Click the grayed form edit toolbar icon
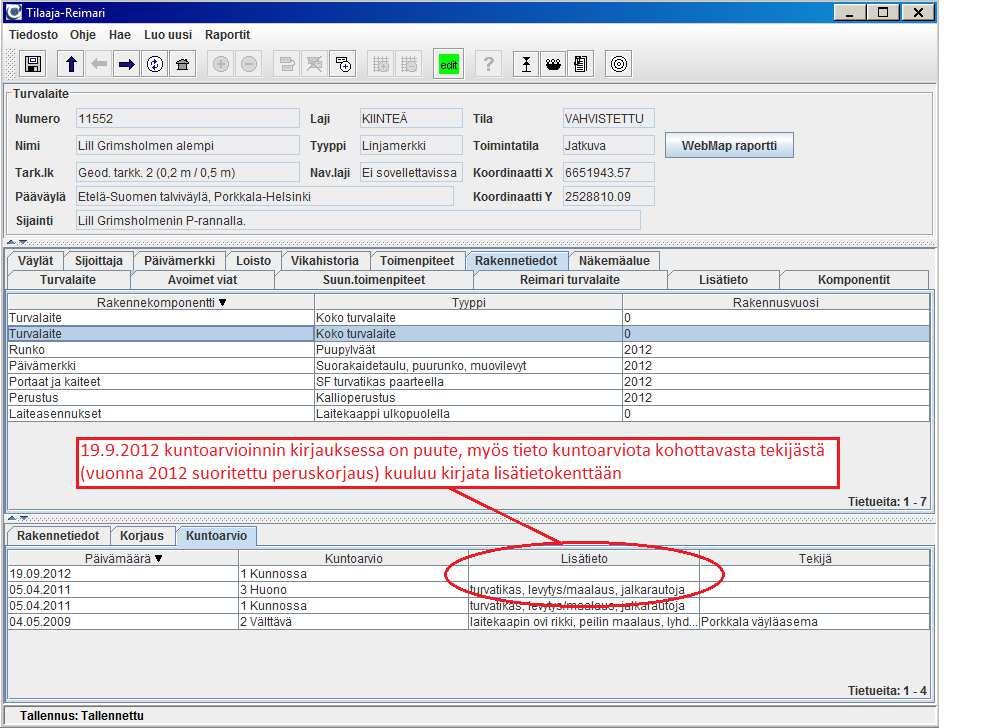This screenshot has height=728, width=1008. coord(287,64)
